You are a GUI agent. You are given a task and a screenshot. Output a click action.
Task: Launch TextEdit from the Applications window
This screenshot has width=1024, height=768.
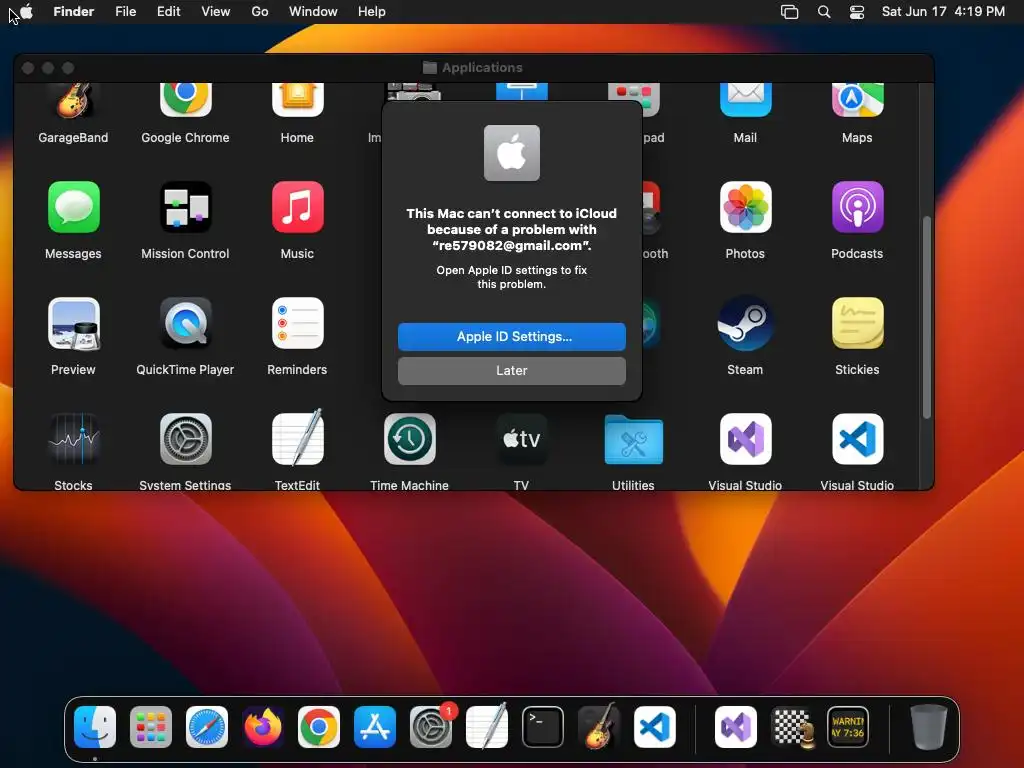(x=298, y=438)
